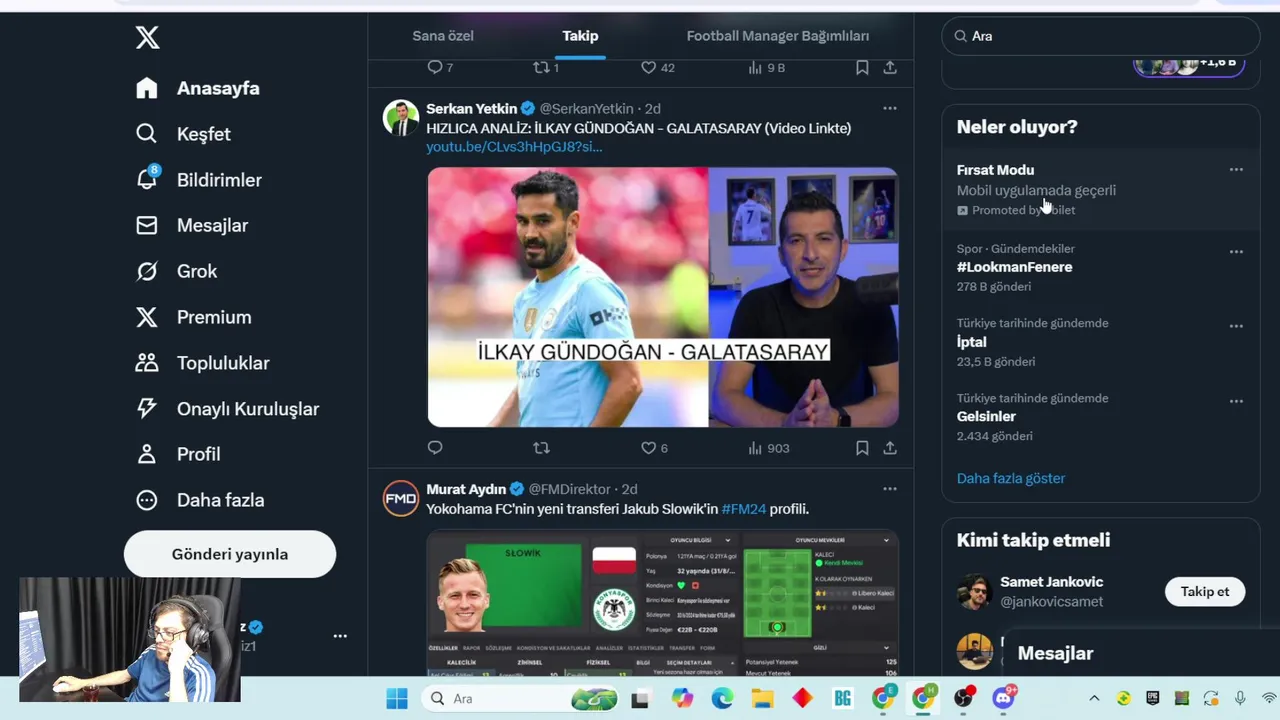Open İptal trending topic

(971, 342)
